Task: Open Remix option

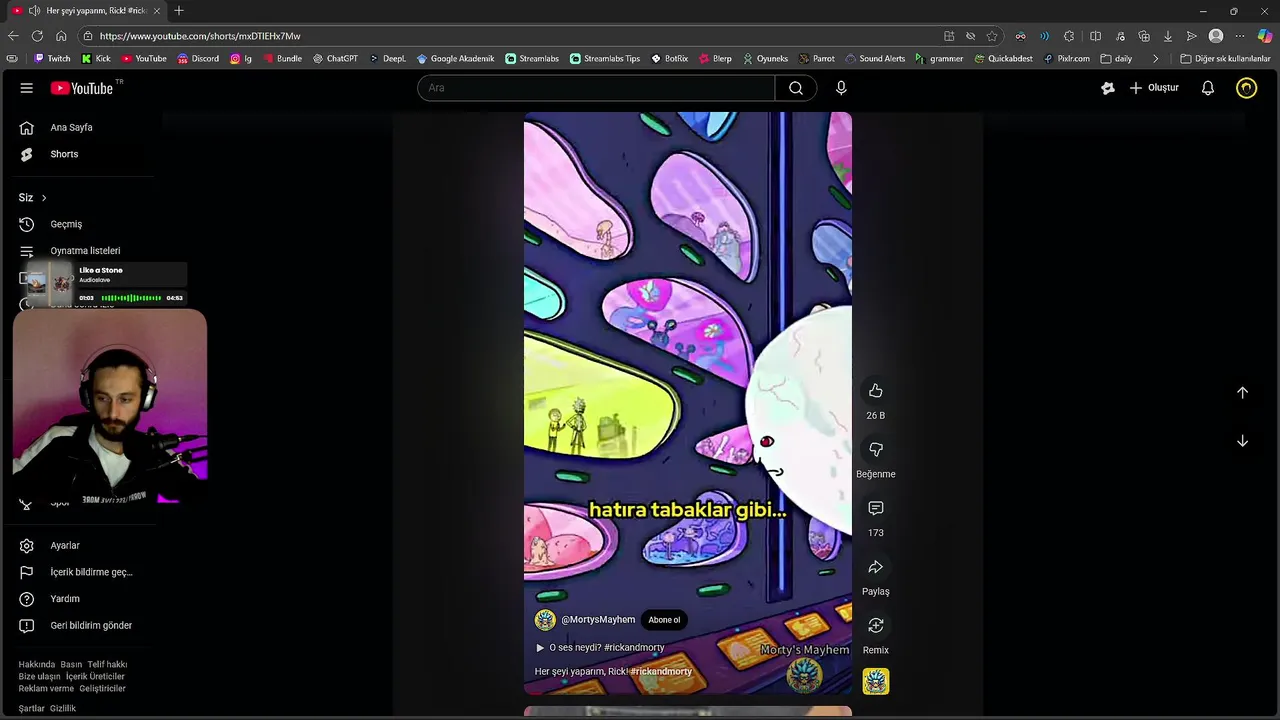Action: pyautogui.click(x=876, y=626)
